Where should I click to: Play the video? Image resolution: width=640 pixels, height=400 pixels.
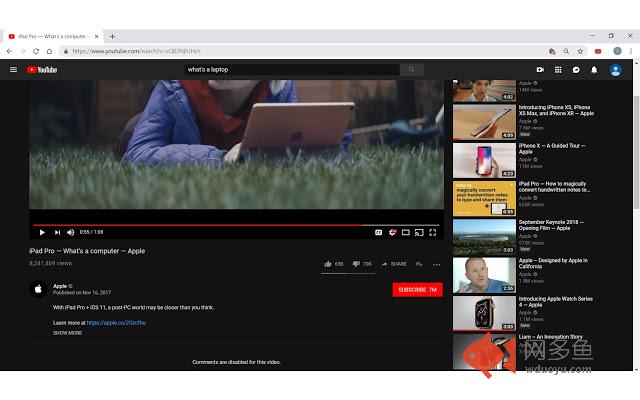(42, 232)
